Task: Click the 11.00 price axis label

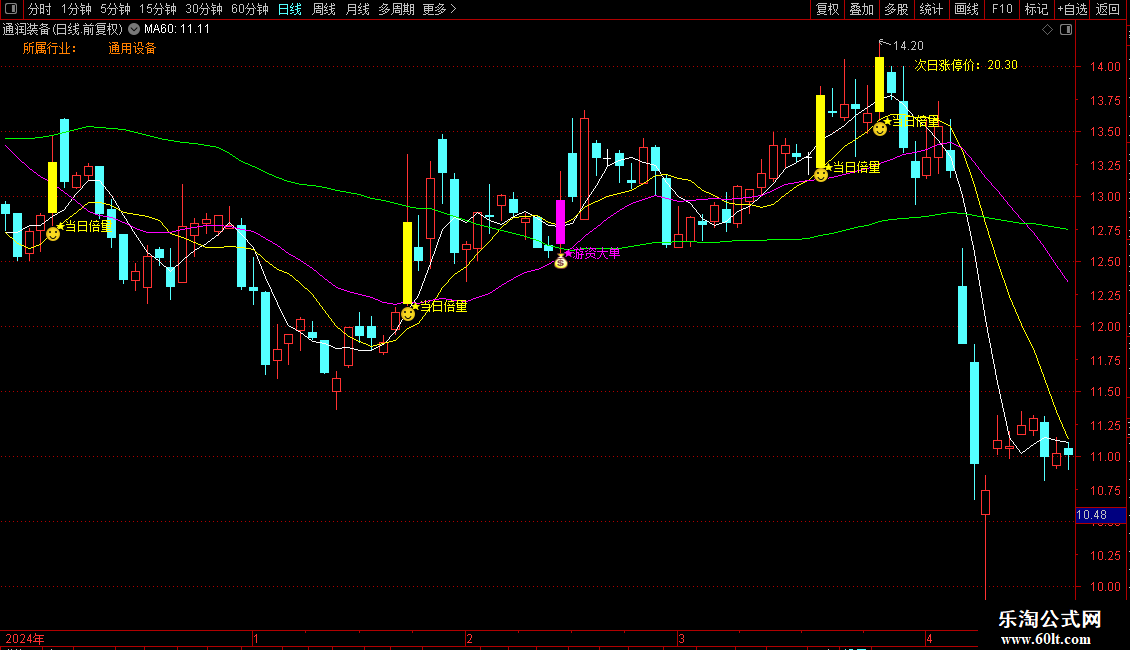Action: click(1105, 457)
